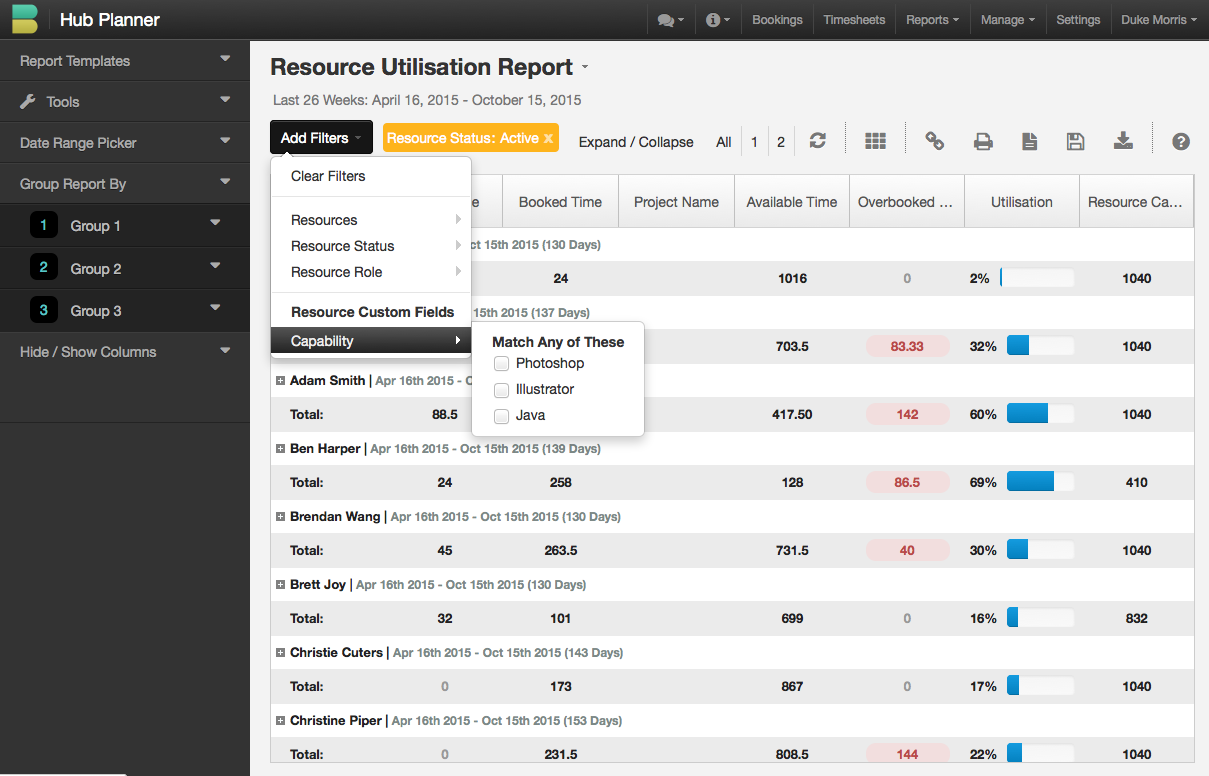Screen dimensions: 1209x776
Task: Click Brett Joy's 16% utilisation bar
Action: (x=1040, y=618)
